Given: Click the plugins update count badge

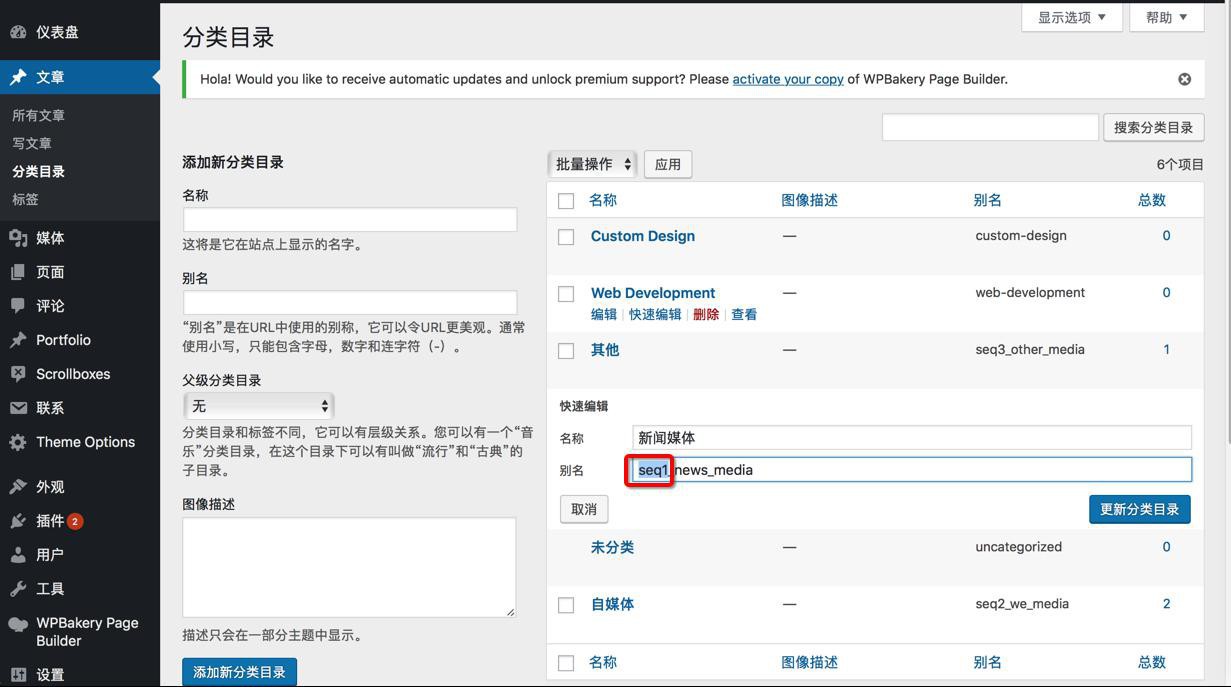Looking at the screenshot, I should pyautogui.click(x=75, y=521).
